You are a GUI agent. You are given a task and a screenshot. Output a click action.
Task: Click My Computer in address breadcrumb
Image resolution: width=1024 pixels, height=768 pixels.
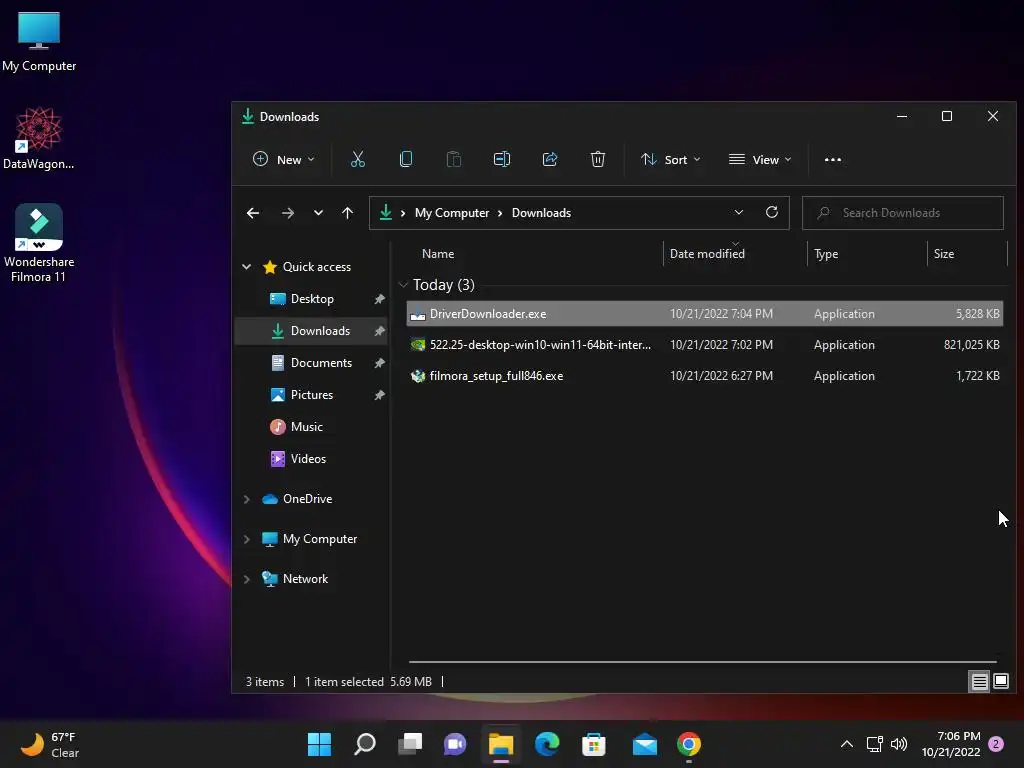pos(452,213)
